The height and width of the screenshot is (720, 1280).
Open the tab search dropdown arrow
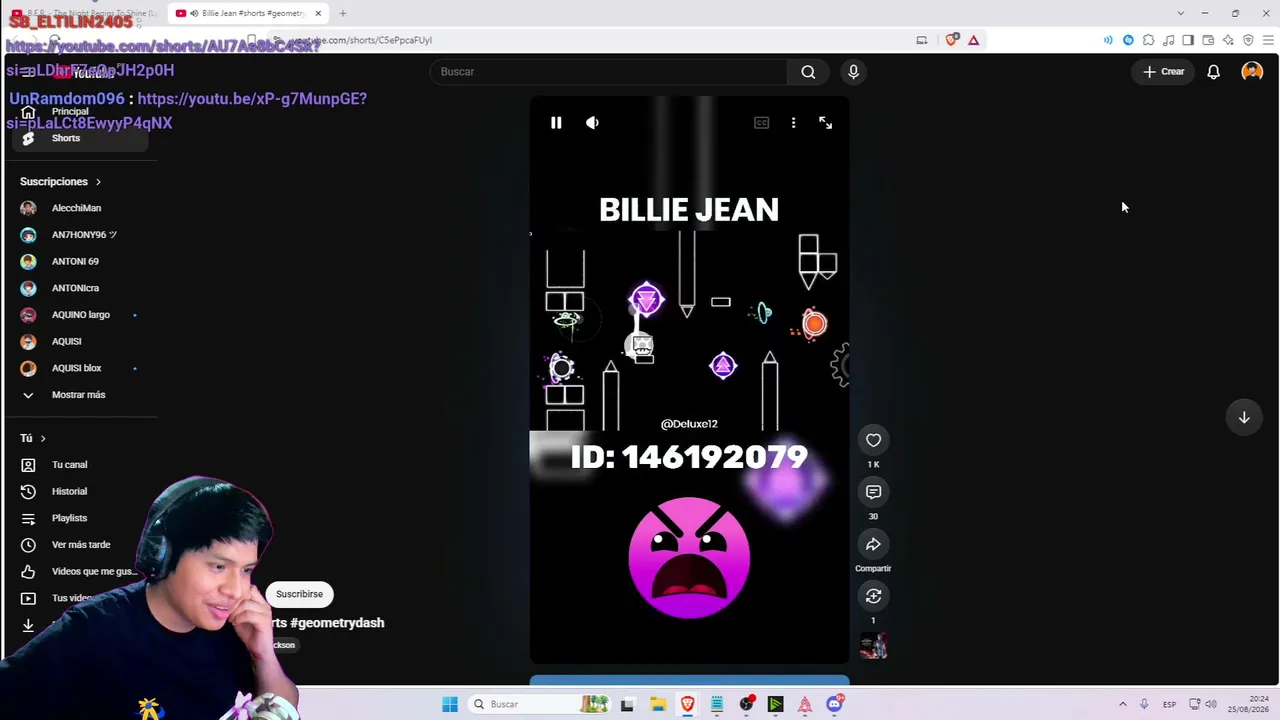coord(1180,13)
